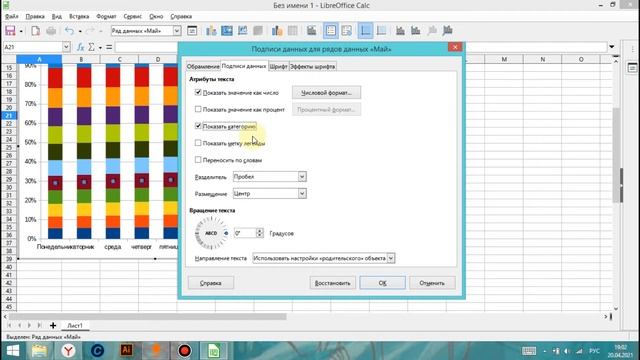The image size is (640, 360).
Task: Open the Name Box dropdown arrow
Action: point(66,47)
